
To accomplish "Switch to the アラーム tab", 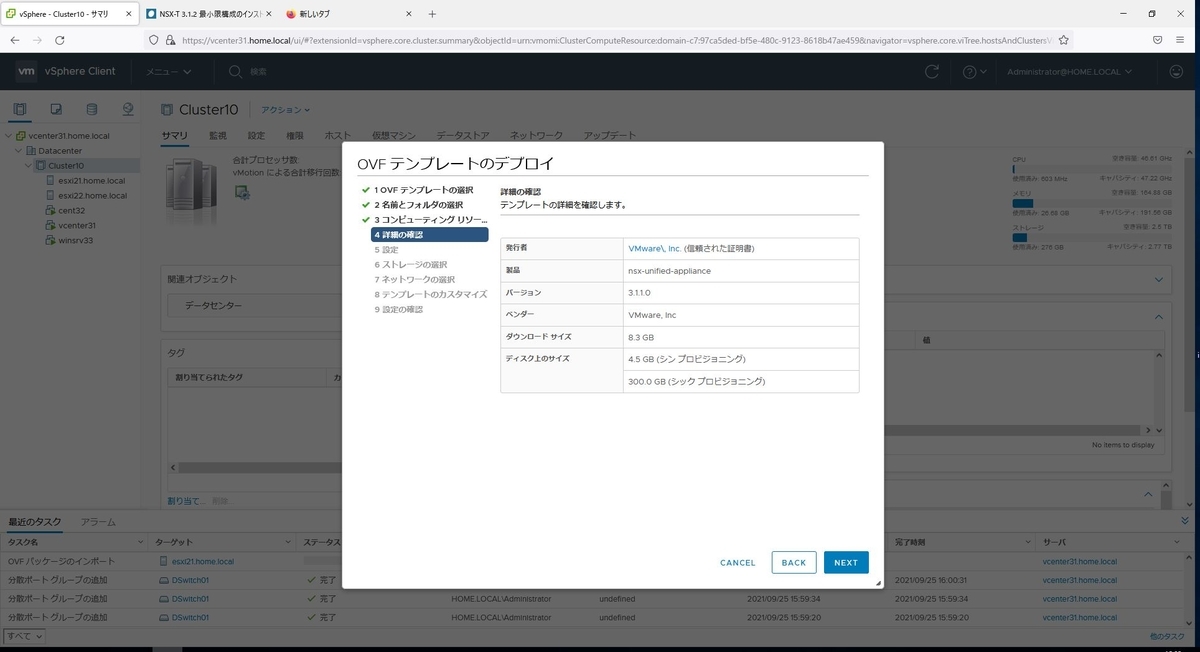I will [98, 522].
